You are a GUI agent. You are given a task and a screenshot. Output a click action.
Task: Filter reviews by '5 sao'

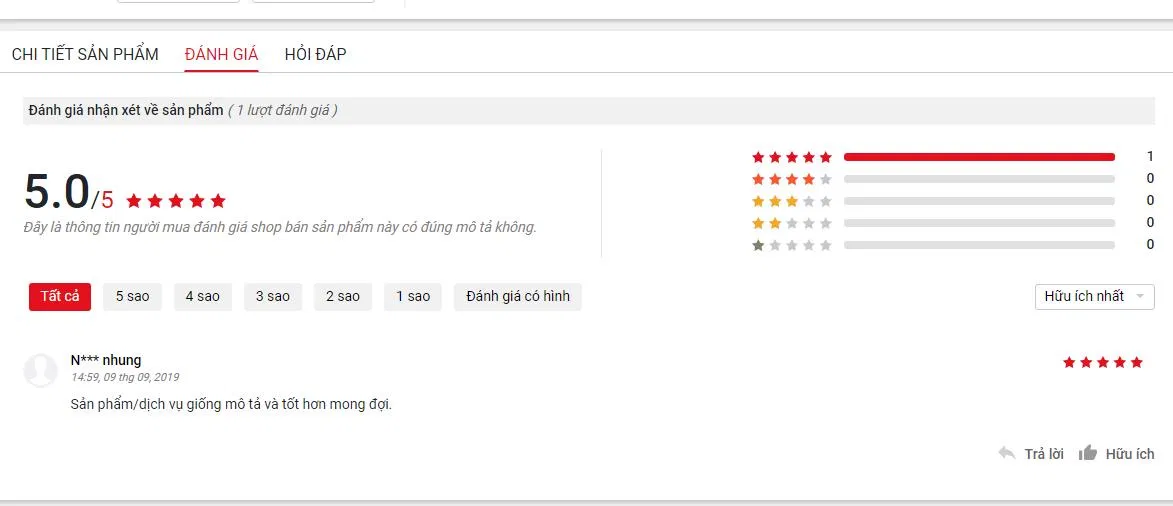pyautogui.click(x=132, y=296)
